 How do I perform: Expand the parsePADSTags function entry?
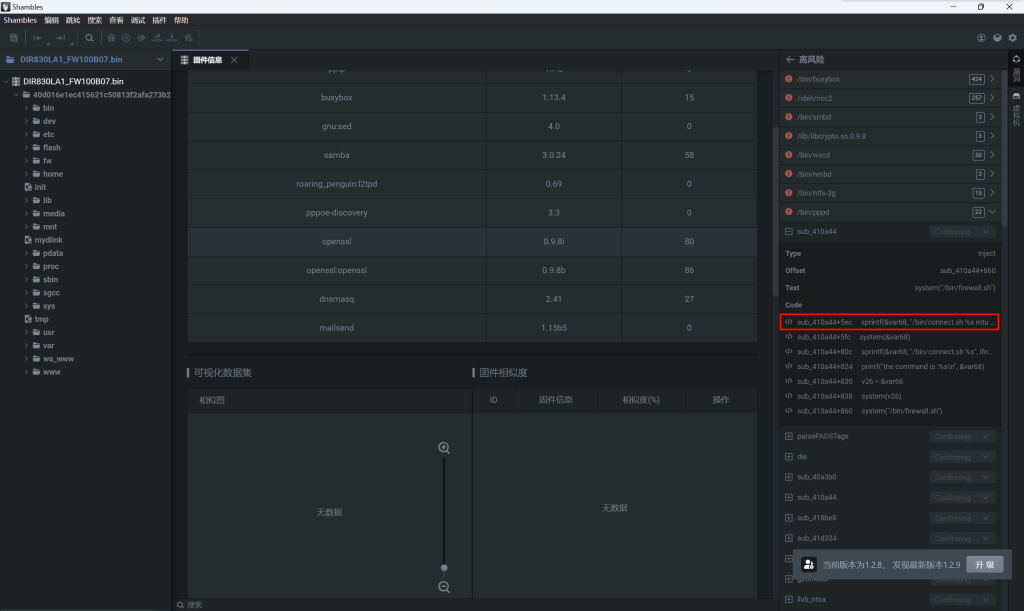pos(789,436)
